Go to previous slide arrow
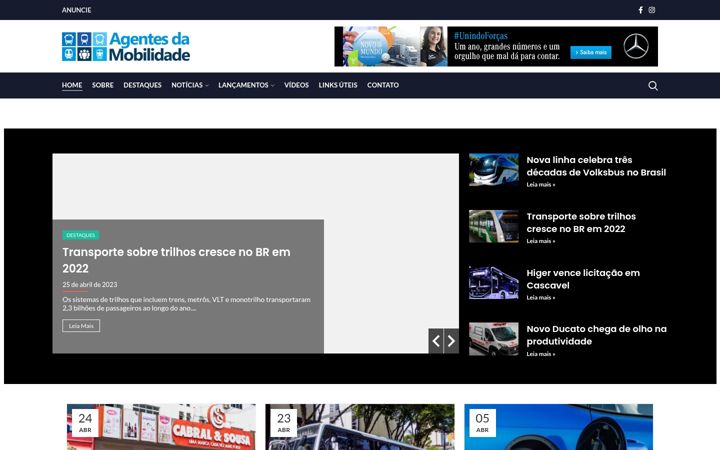 coord(436,341)
